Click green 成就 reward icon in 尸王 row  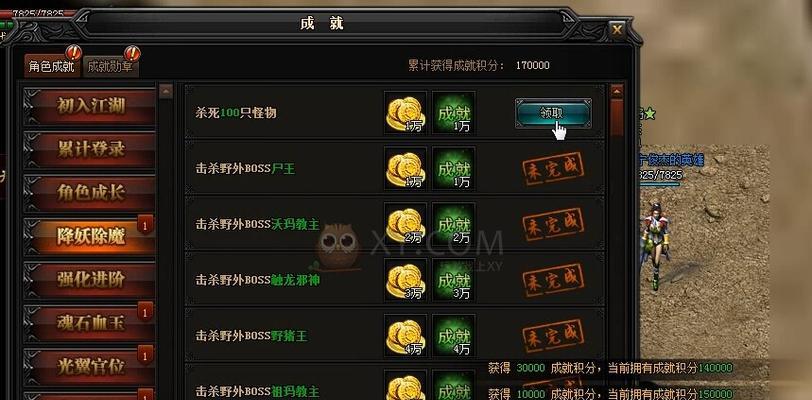point(454,168)
